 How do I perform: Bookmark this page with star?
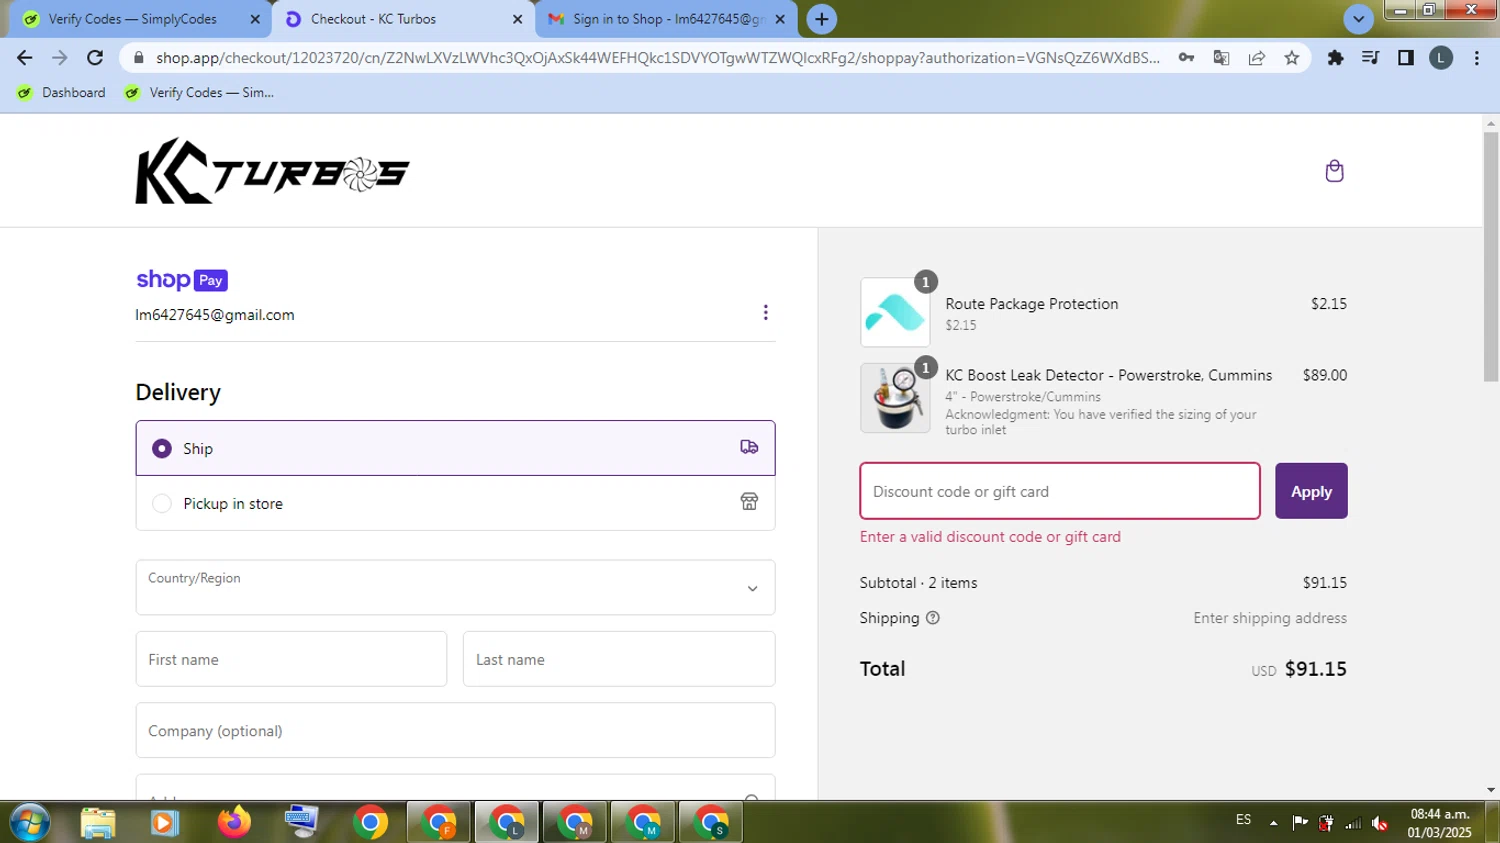click(1292, 58)
